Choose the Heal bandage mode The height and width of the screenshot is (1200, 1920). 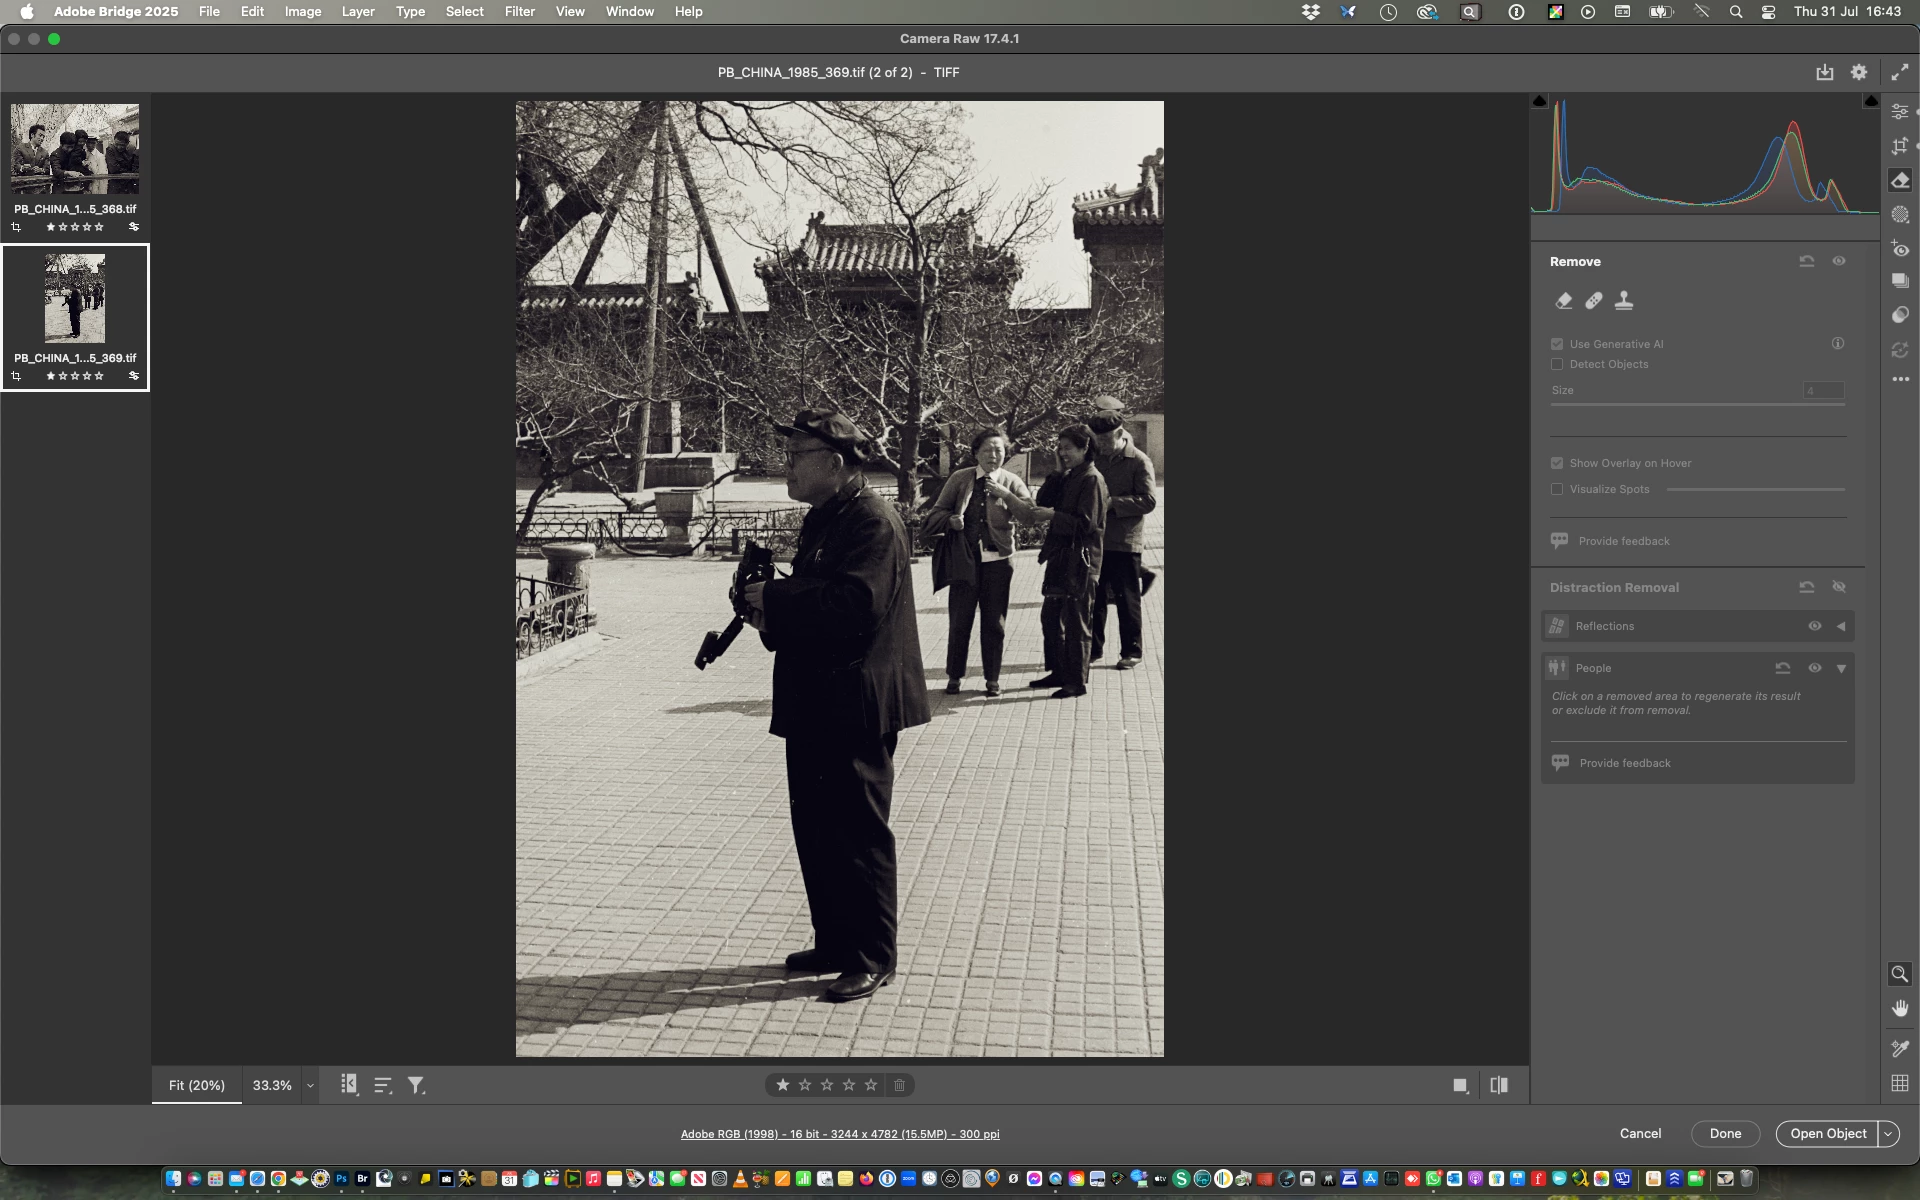(1594, 300)
